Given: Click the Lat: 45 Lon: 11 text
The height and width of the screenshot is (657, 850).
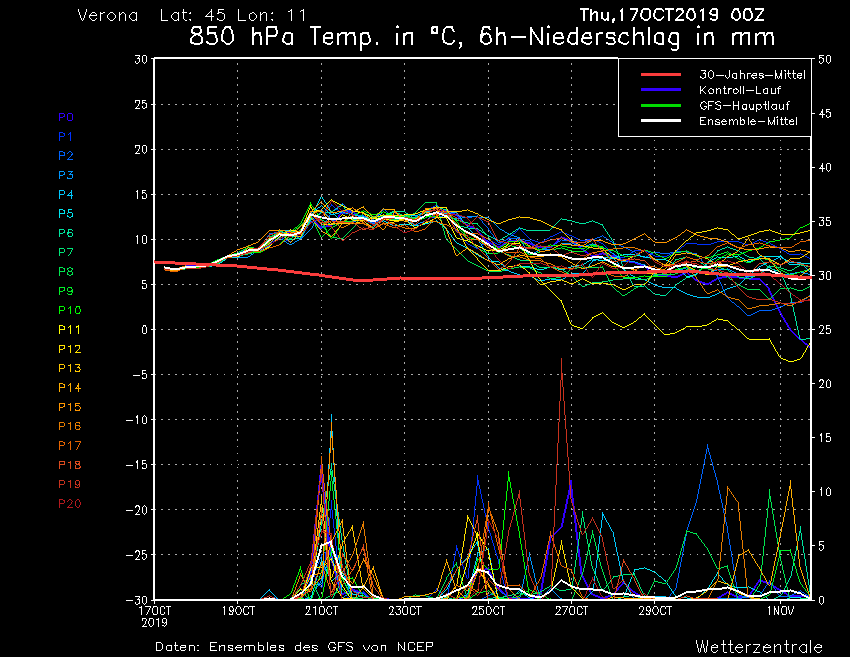Looking at the screenshot, I should (233, 15).
